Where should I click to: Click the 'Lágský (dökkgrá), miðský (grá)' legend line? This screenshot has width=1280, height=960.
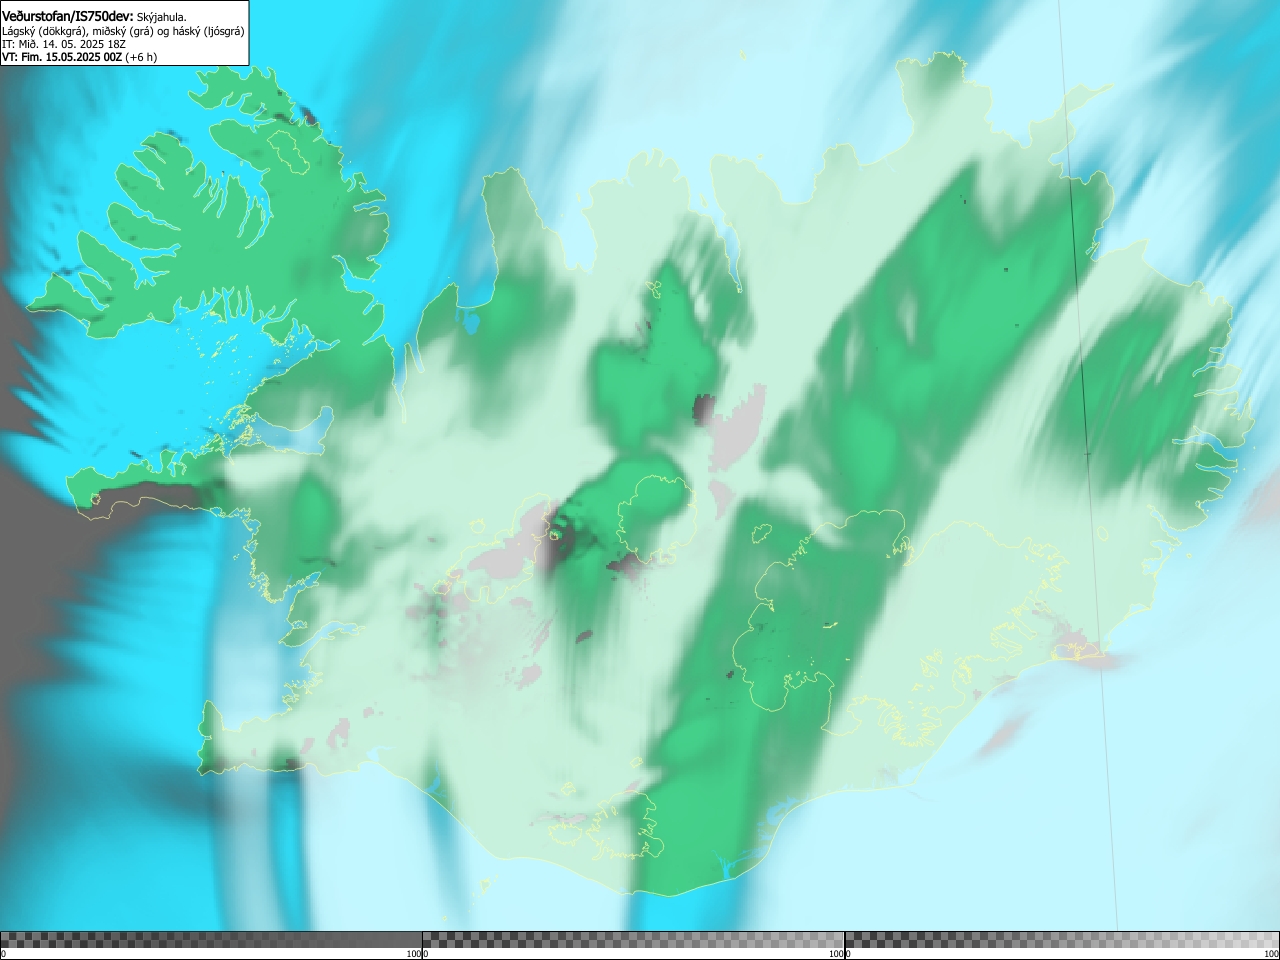click(x=80, y=31)
